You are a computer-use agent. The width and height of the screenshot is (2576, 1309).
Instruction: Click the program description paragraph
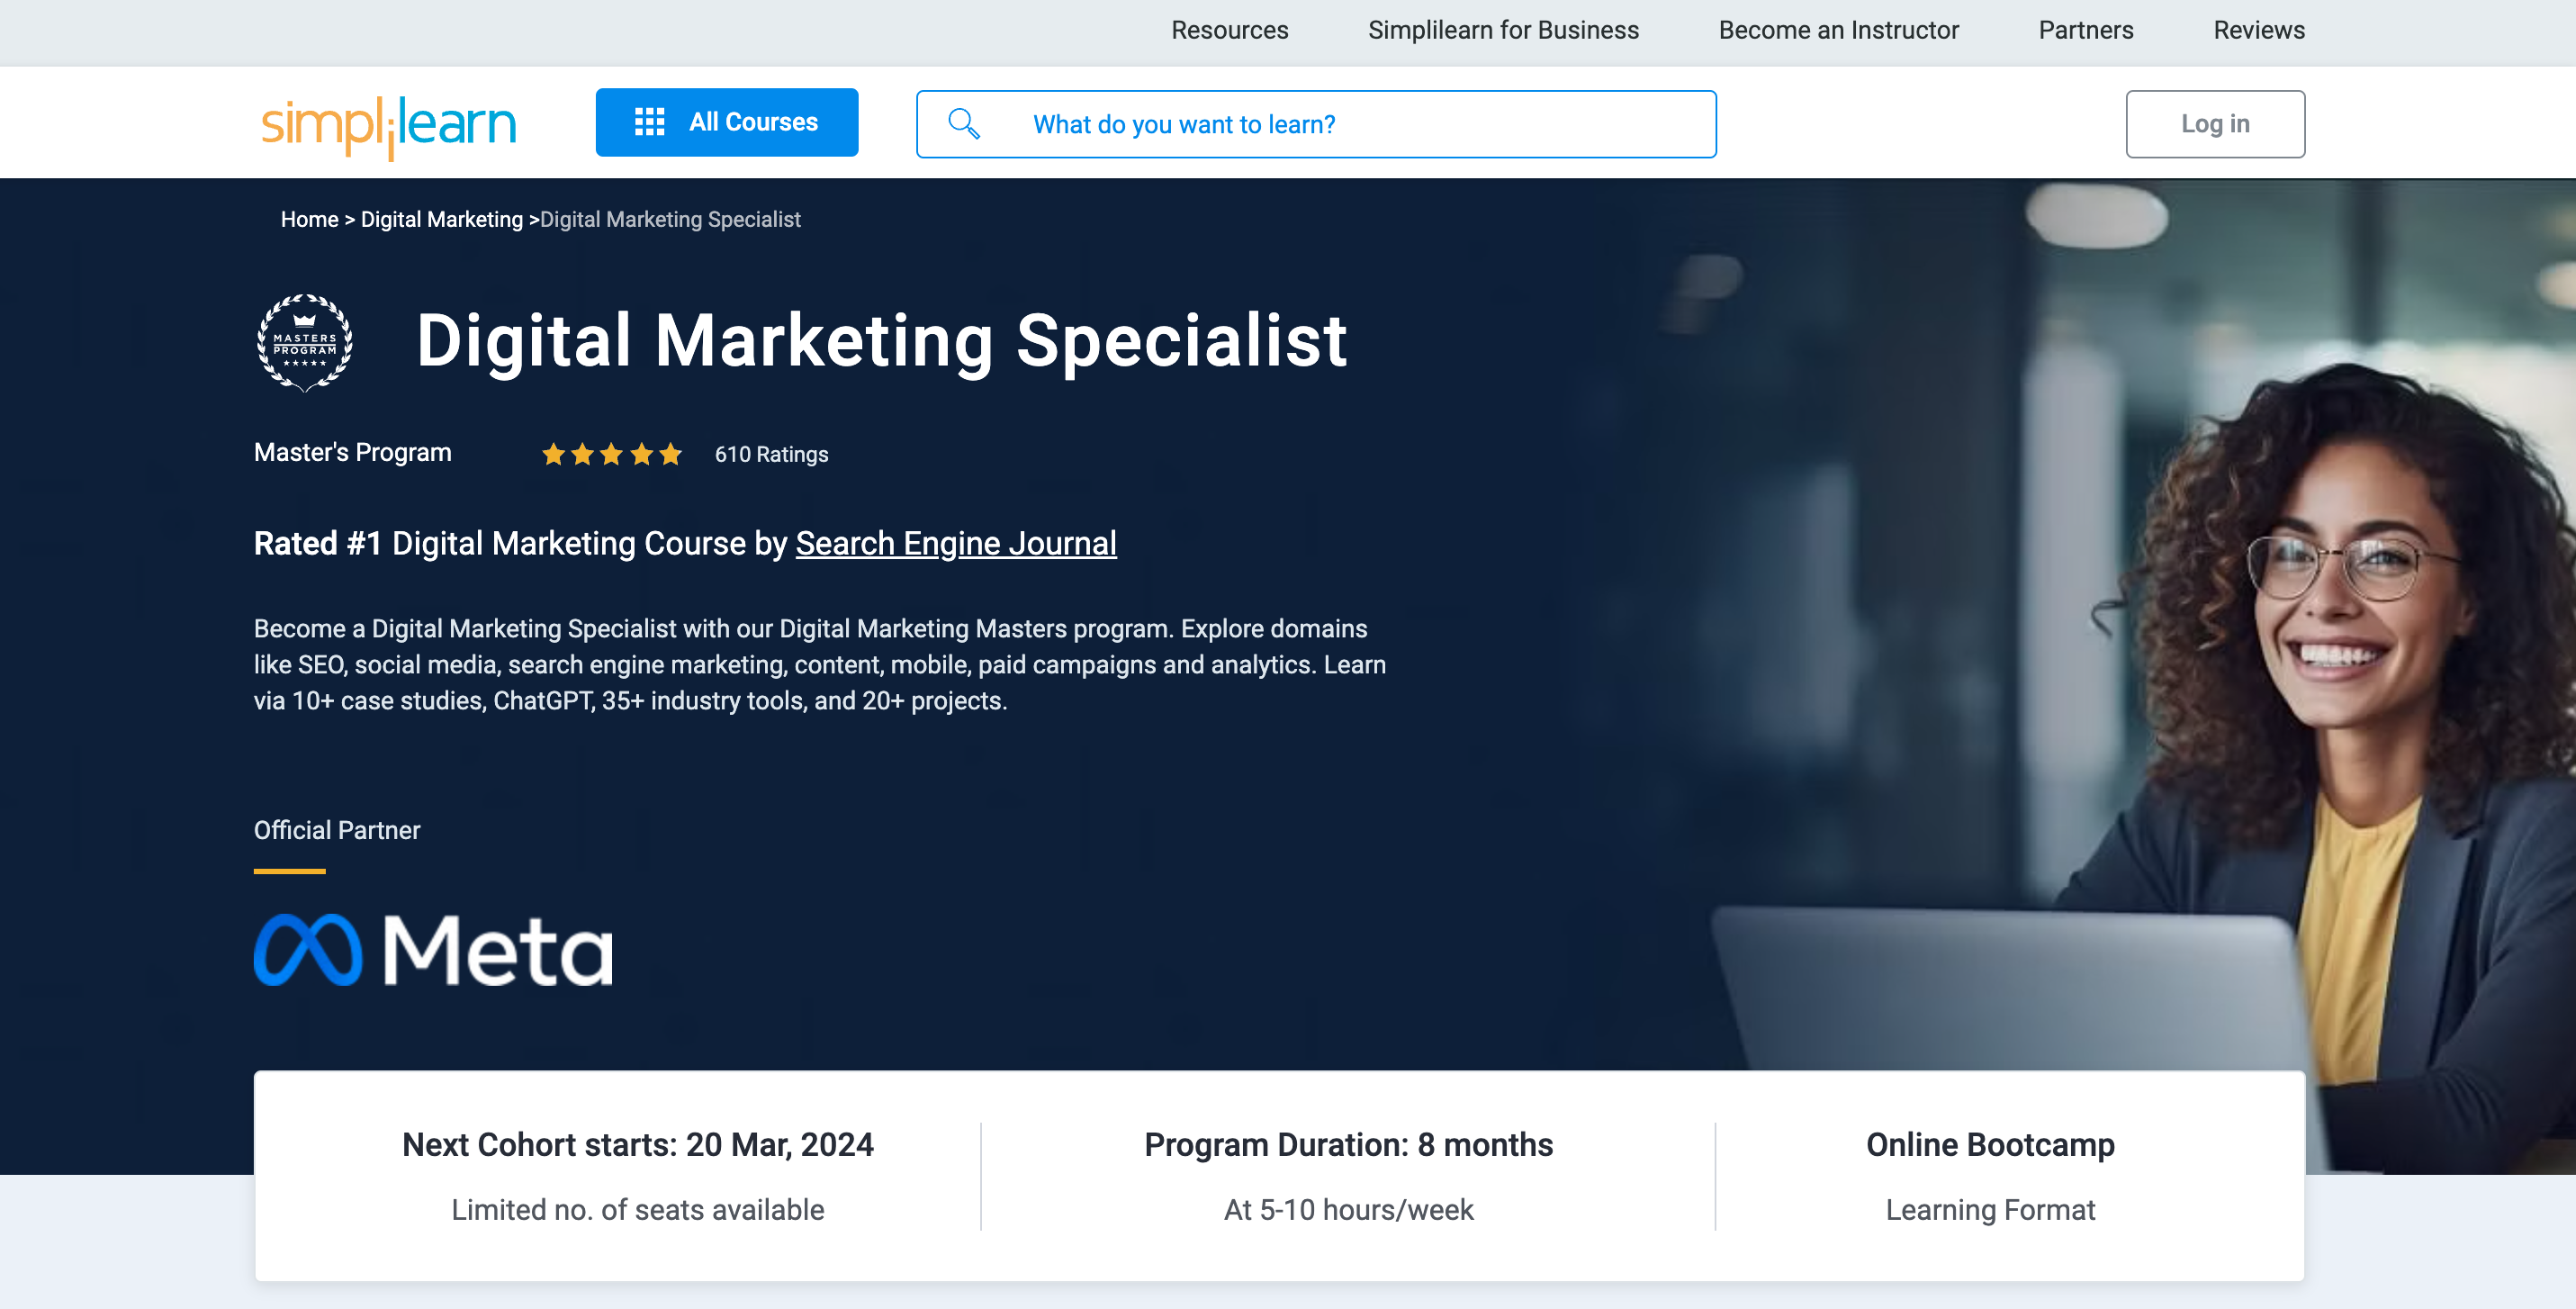point(820,665)
